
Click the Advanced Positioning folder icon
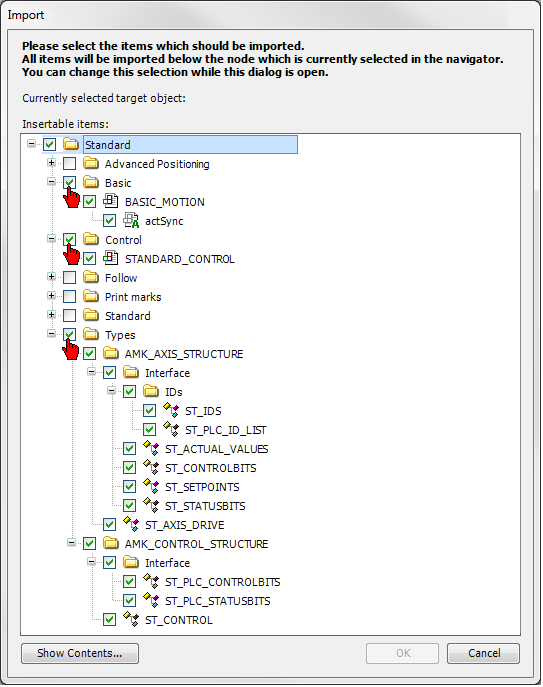pos(91,163)
